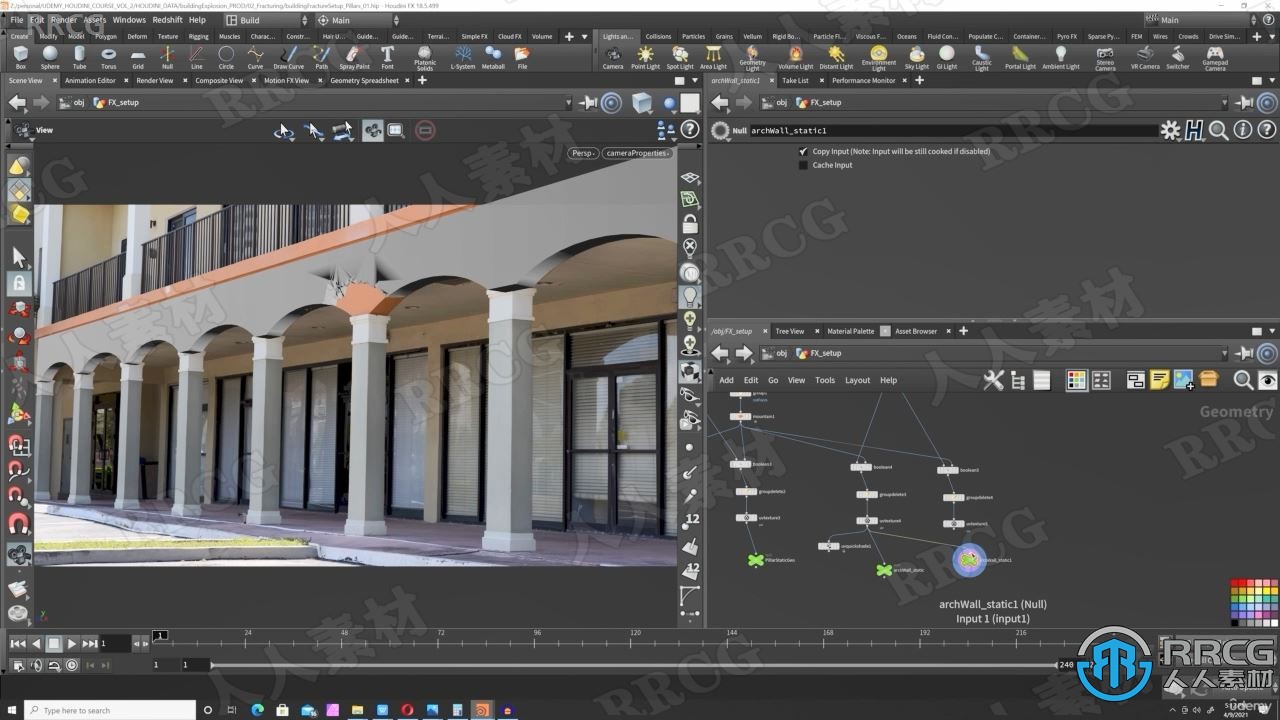The image size is (1280, 720).
Task: Expand the Scene View path dropdown arrow
Action: (569, 102)
